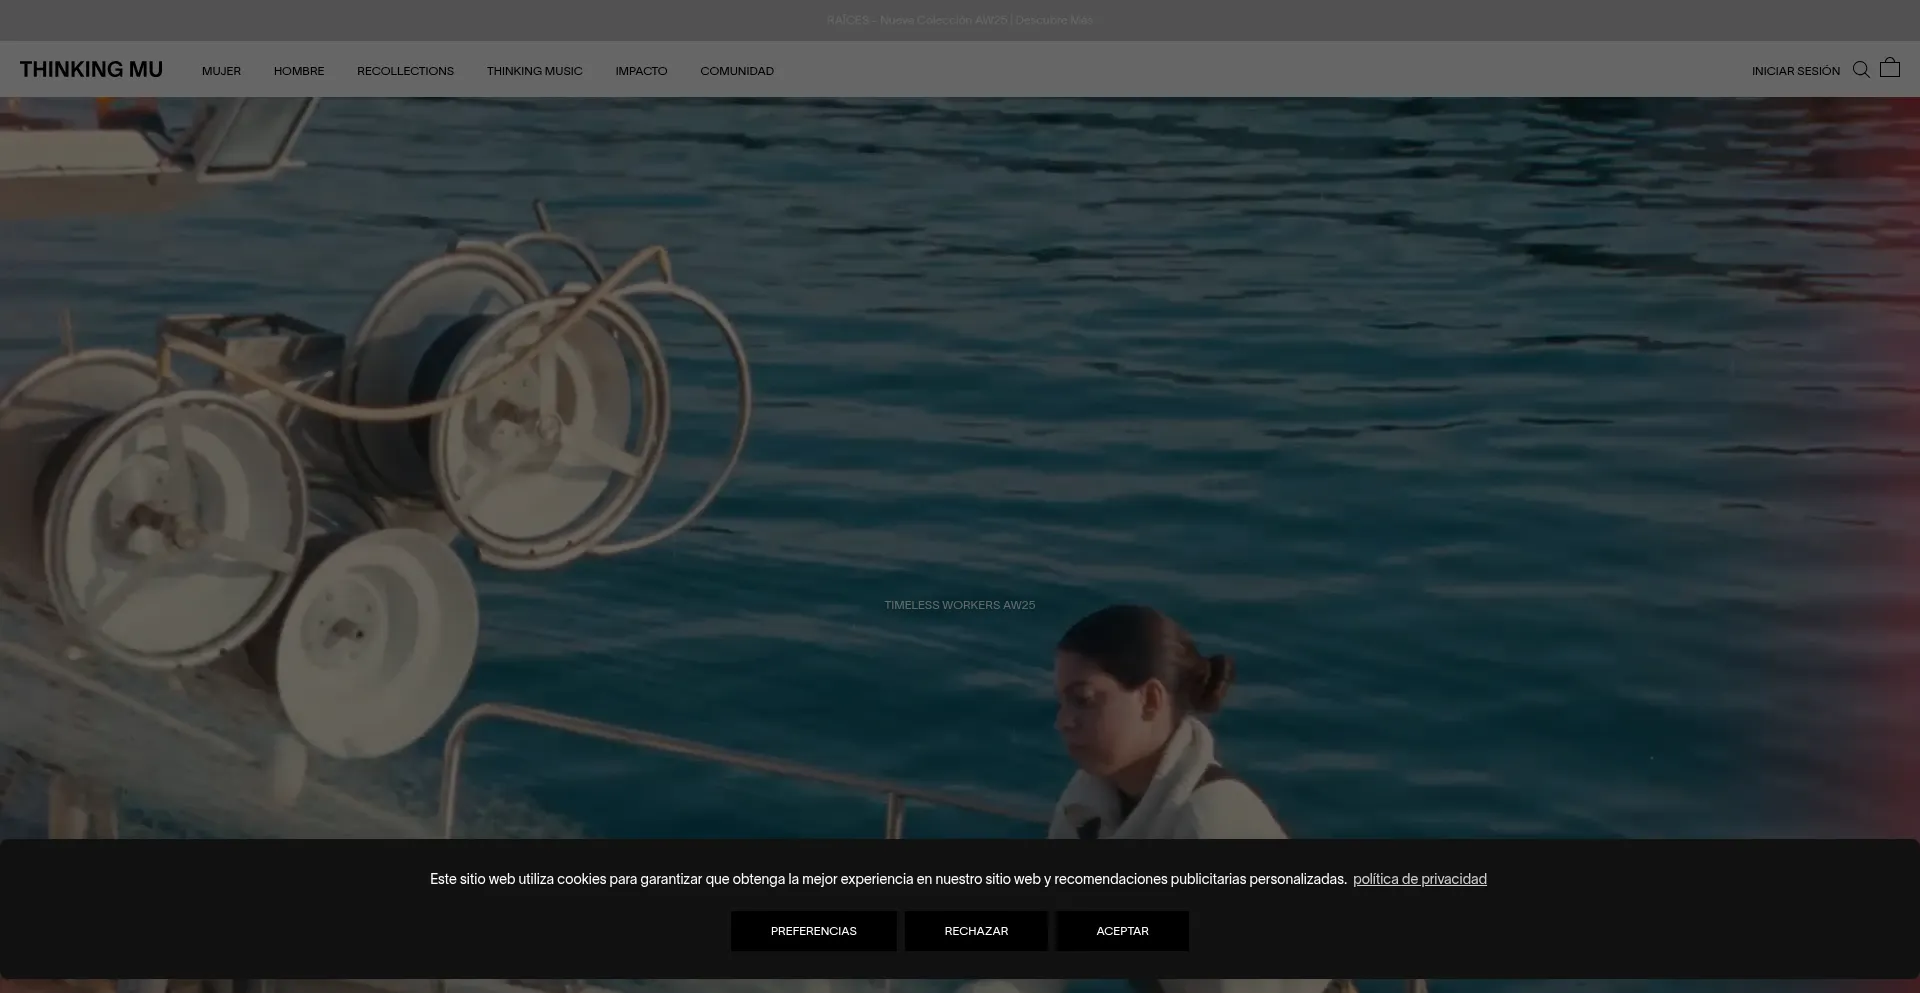Click INICIAR SESIÓN to log in
The image size is (1920, 993).
1795,71
